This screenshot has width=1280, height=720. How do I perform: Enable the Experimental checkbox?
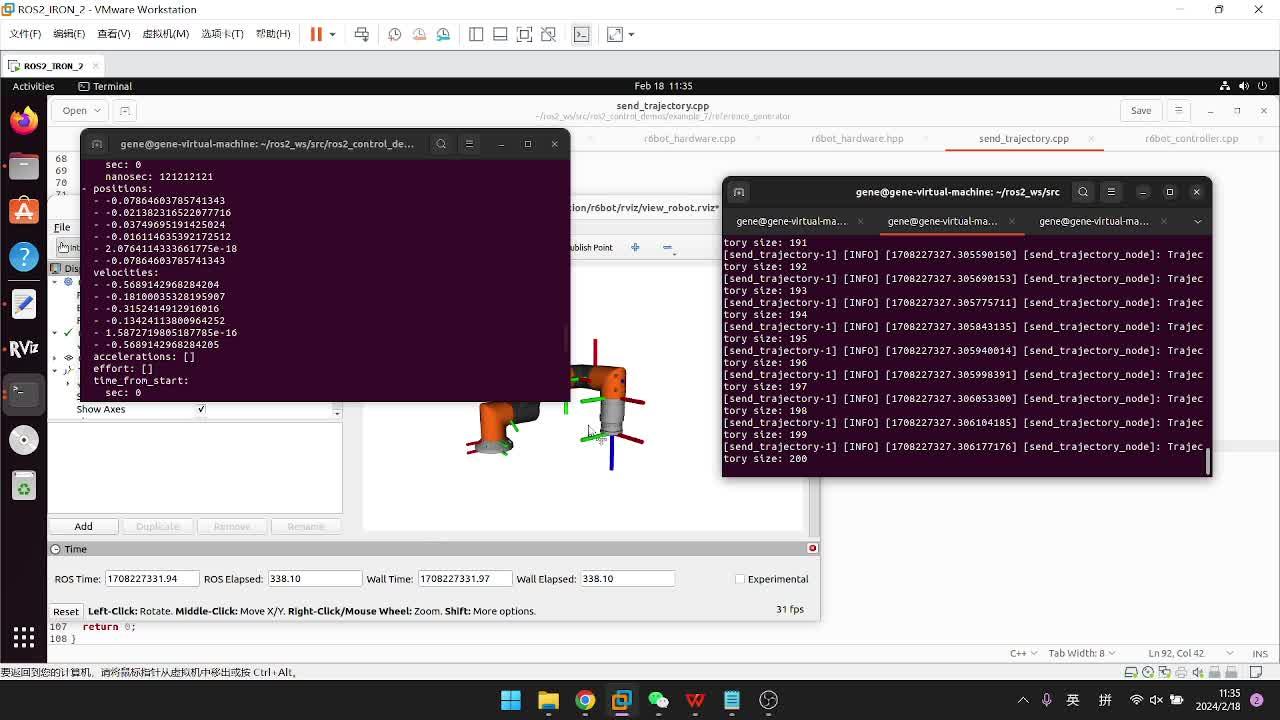(x=740, y=579)
